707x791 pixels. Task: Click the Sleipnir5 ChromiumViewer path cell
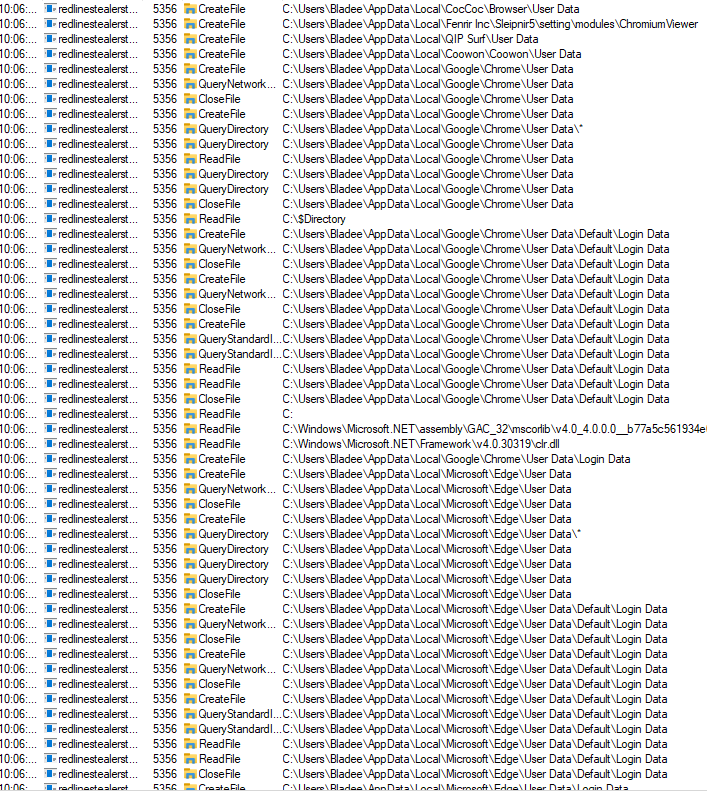pyautogui.click(x=490, y=24)
